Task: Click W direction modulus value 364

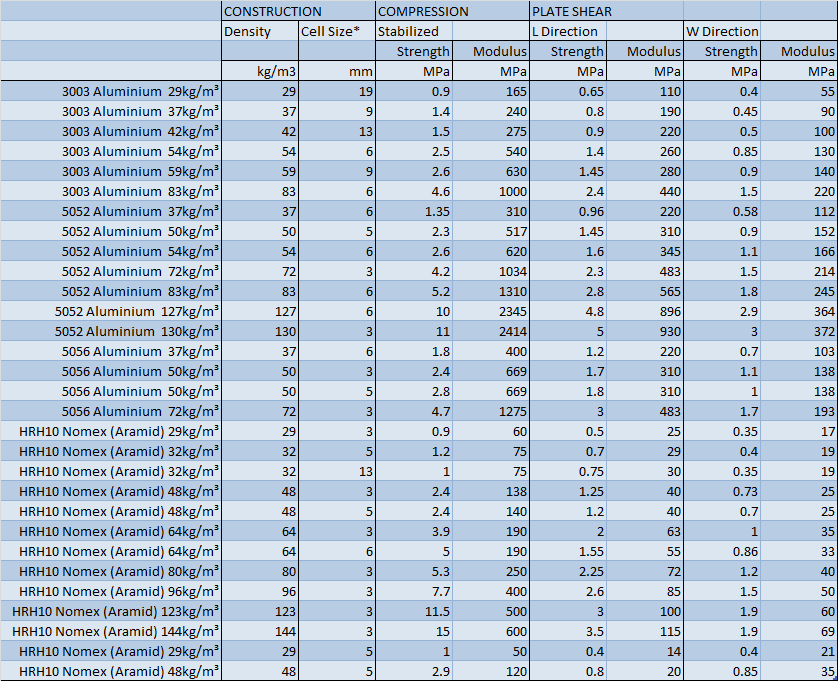Action: point(799,311)
